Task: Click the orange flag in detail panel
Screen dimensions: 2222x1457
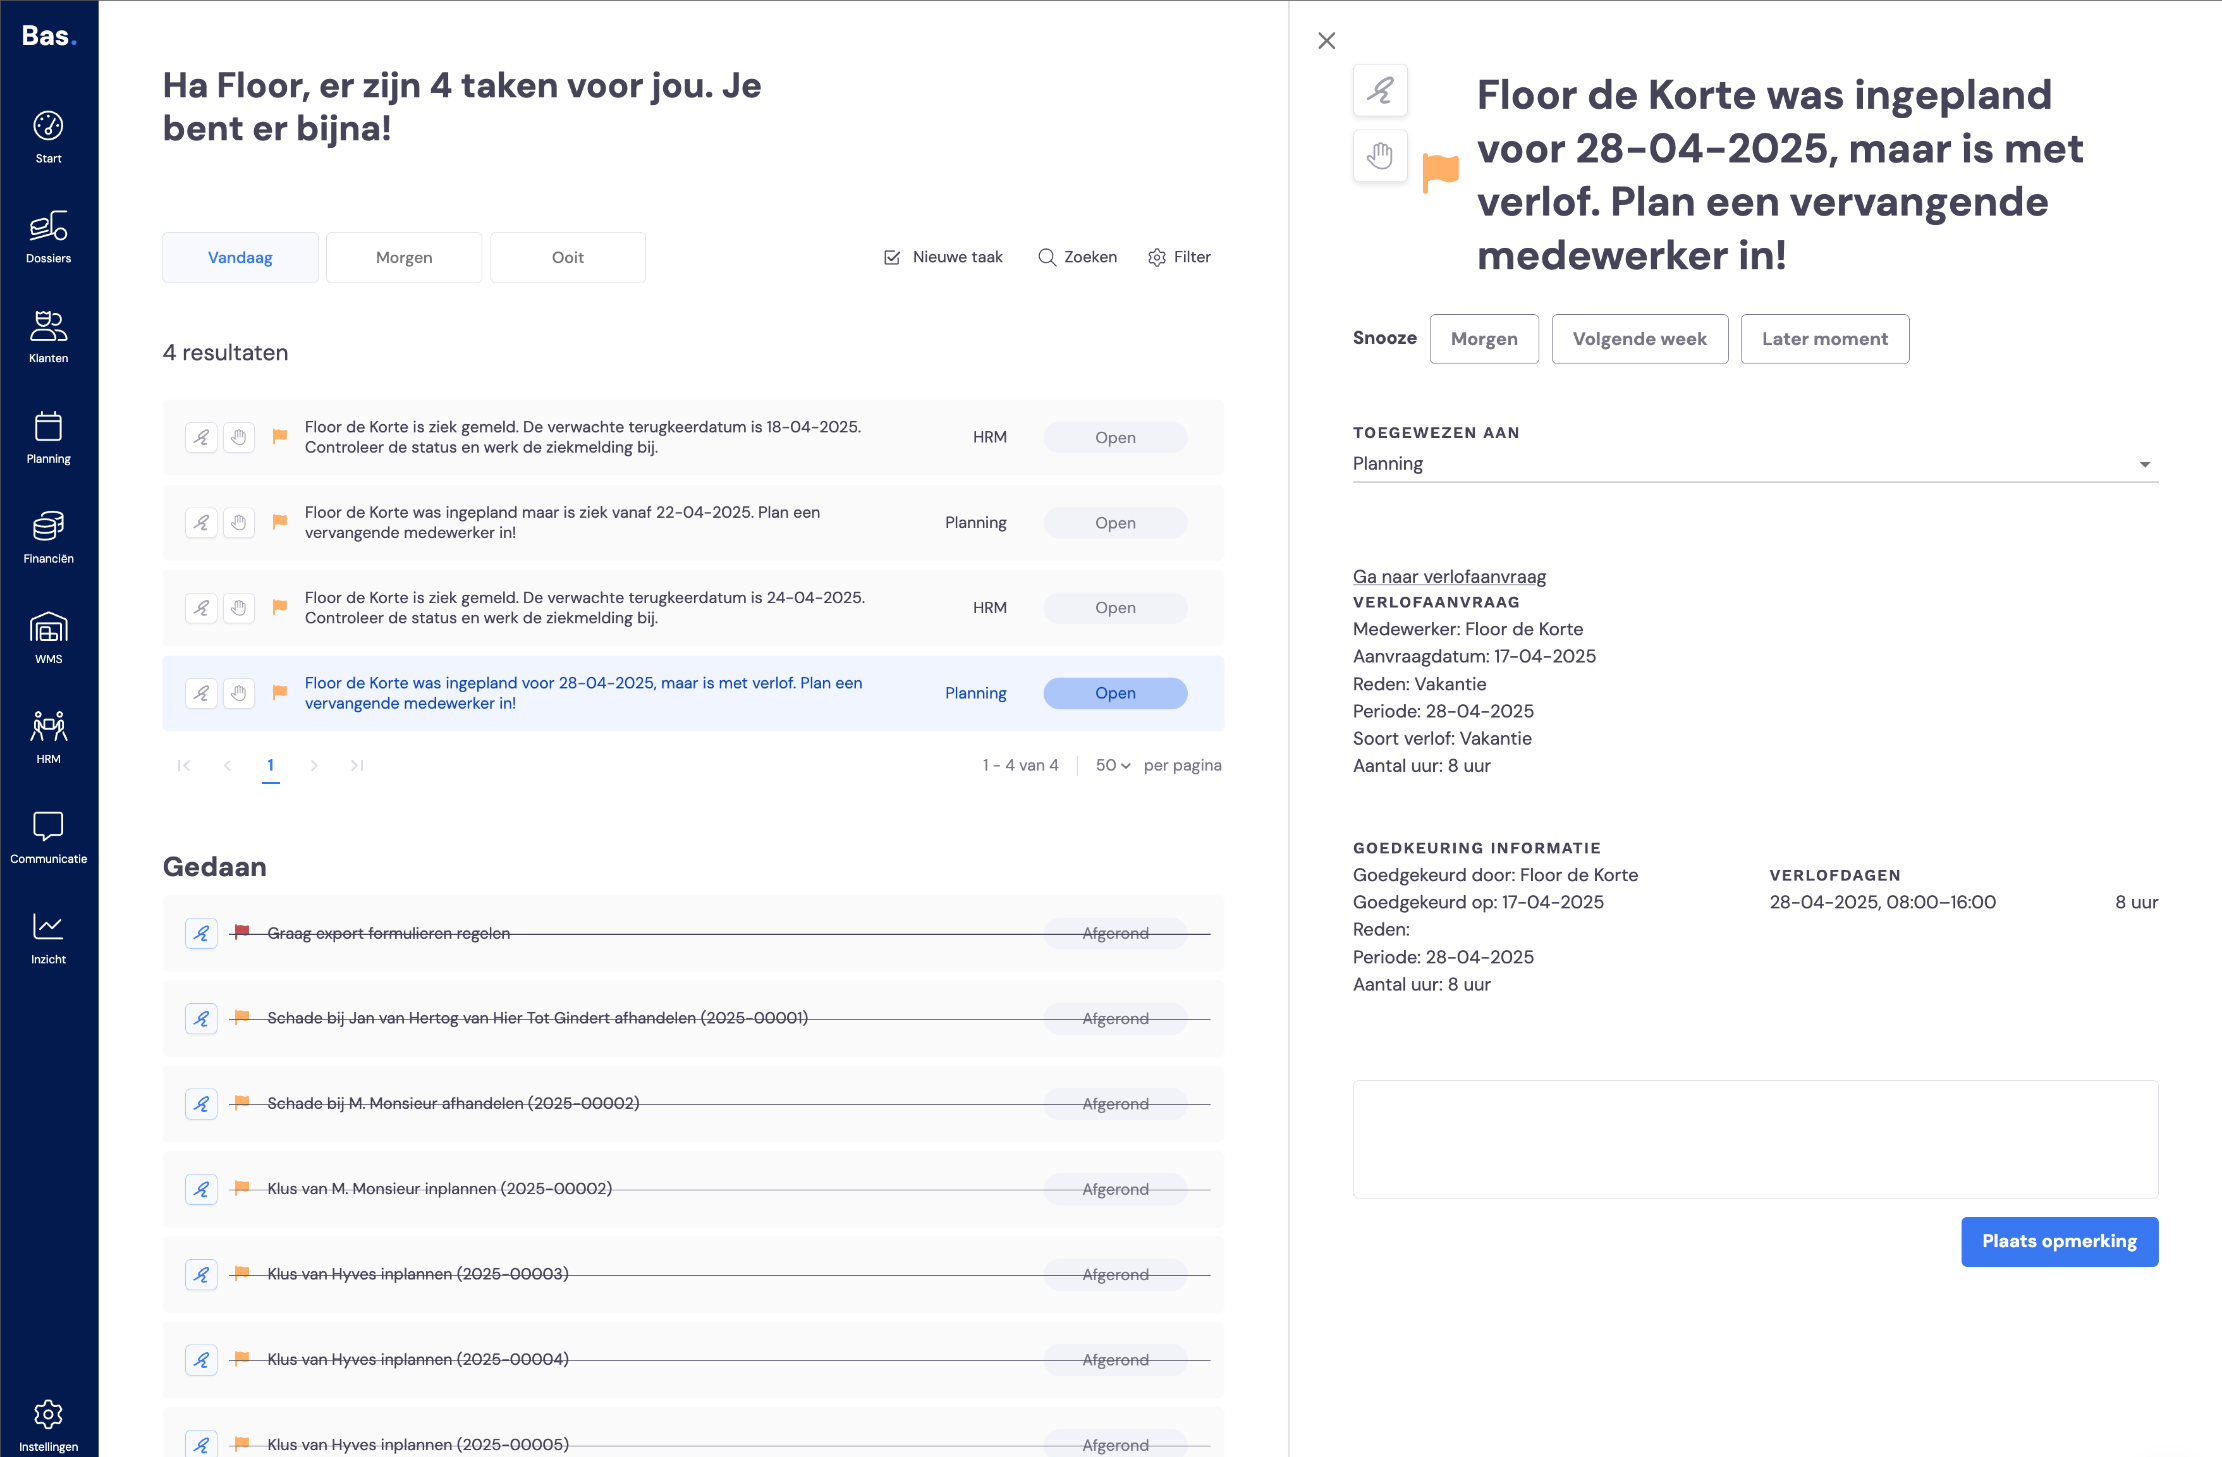Action: (1440, 172)
